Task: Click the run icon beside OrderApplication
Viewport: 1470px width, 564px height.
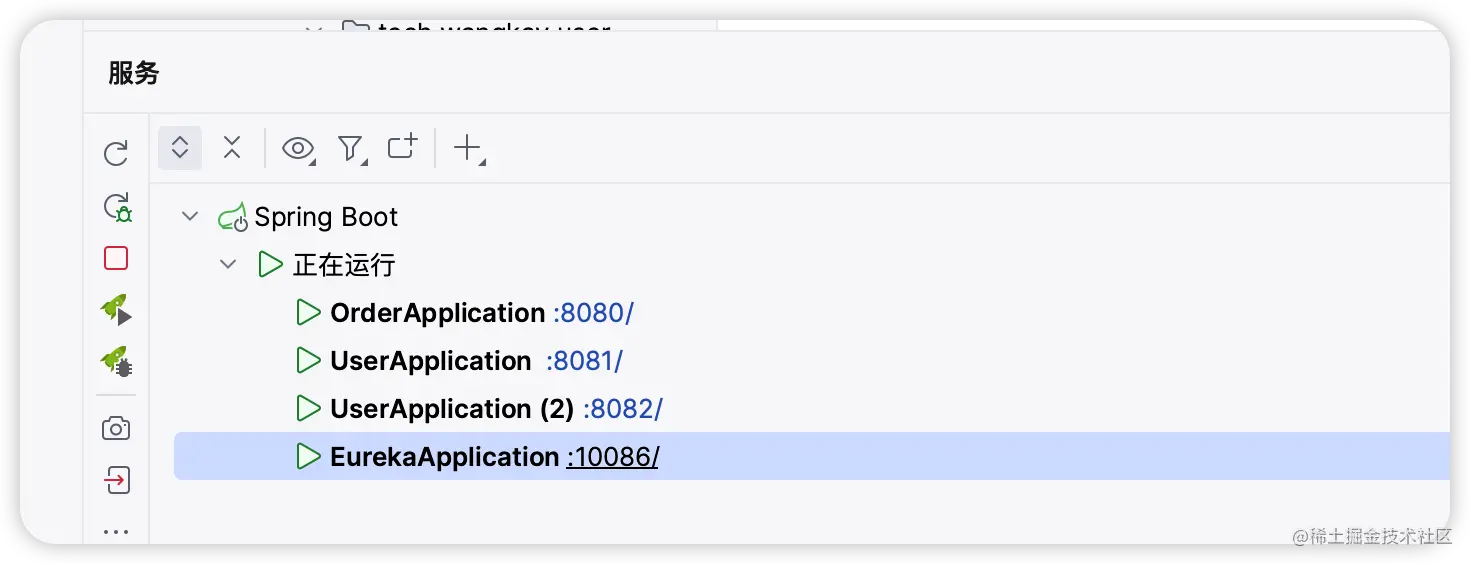Action: 308,313
